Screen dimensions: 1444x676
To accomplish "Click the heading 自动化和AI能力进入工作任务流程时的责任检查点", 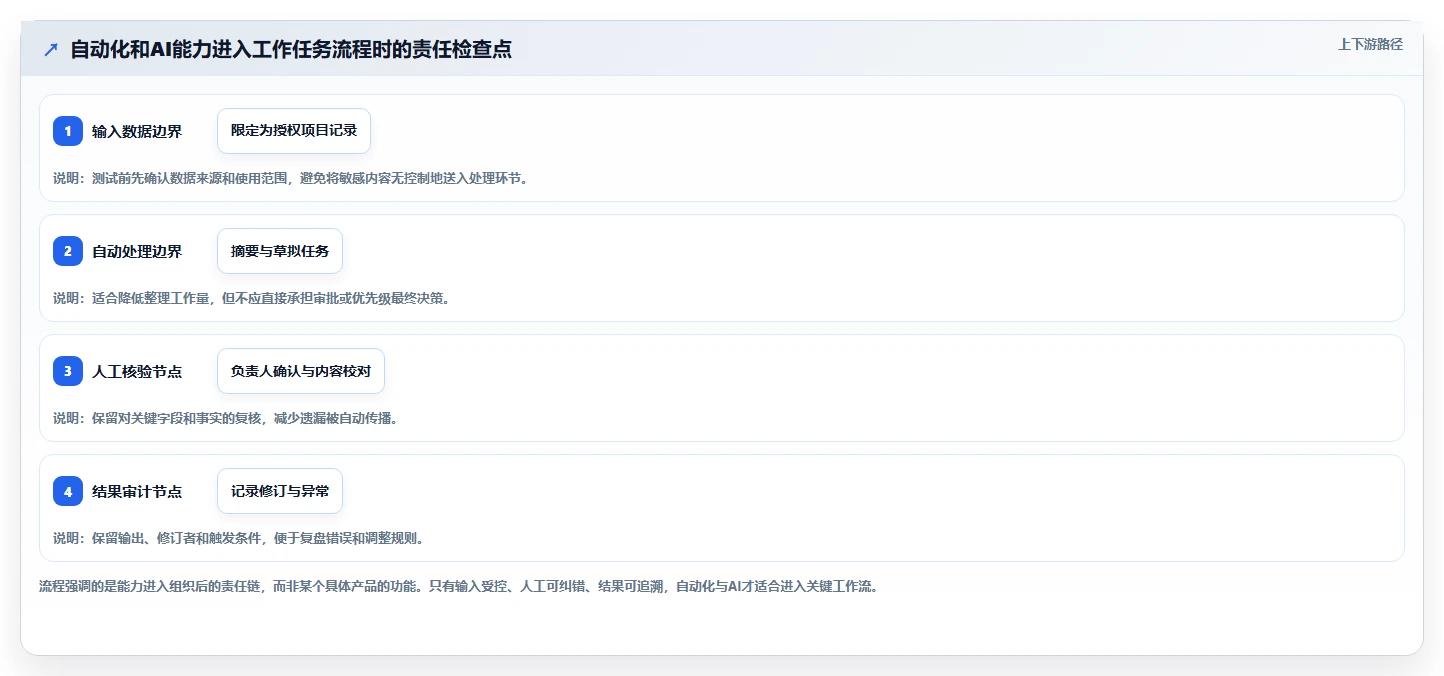I will (291, 50).
